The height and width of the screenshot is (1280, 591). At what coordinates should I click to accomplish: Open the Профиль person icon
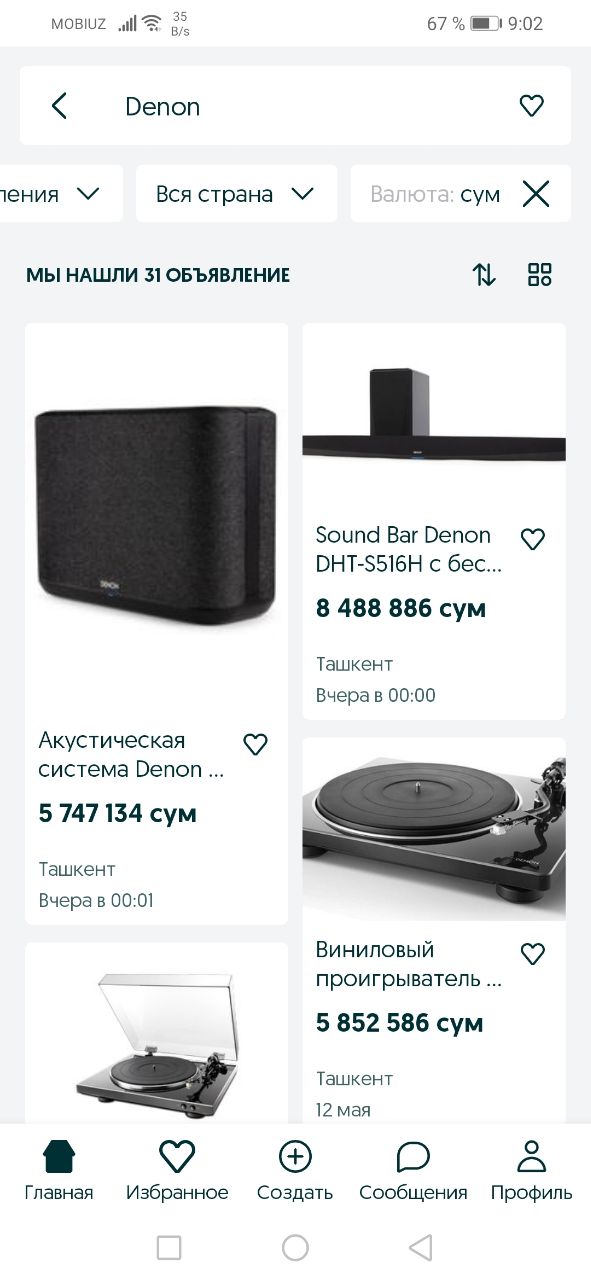531,1157
